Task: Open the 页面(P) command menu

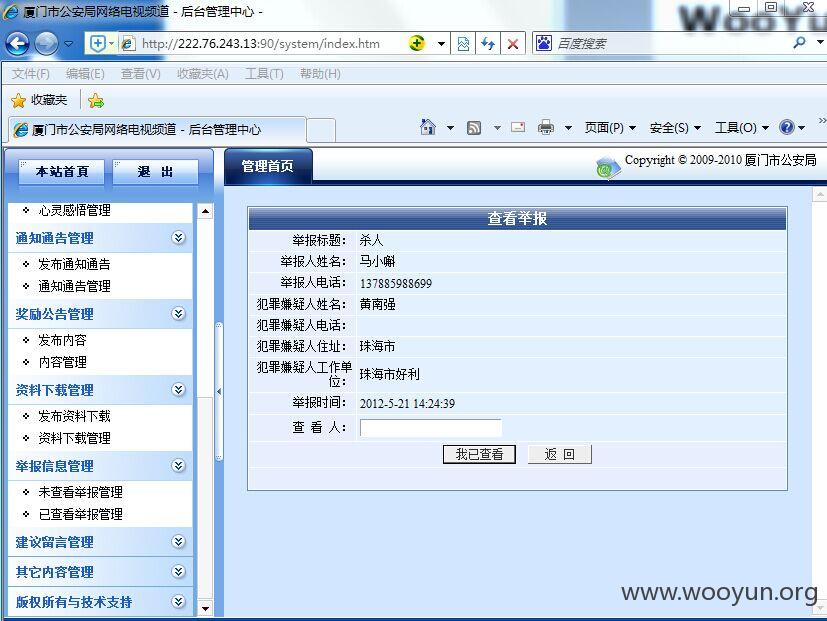Action: [x=610, y=128]
